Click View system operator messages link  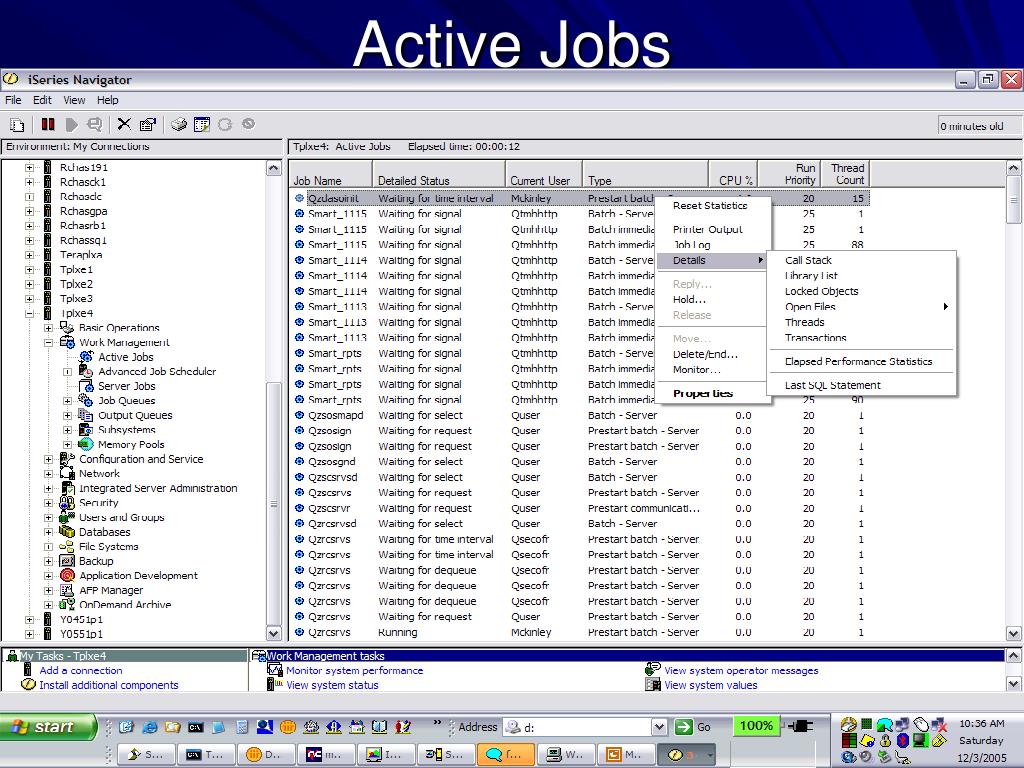point(741,671)
